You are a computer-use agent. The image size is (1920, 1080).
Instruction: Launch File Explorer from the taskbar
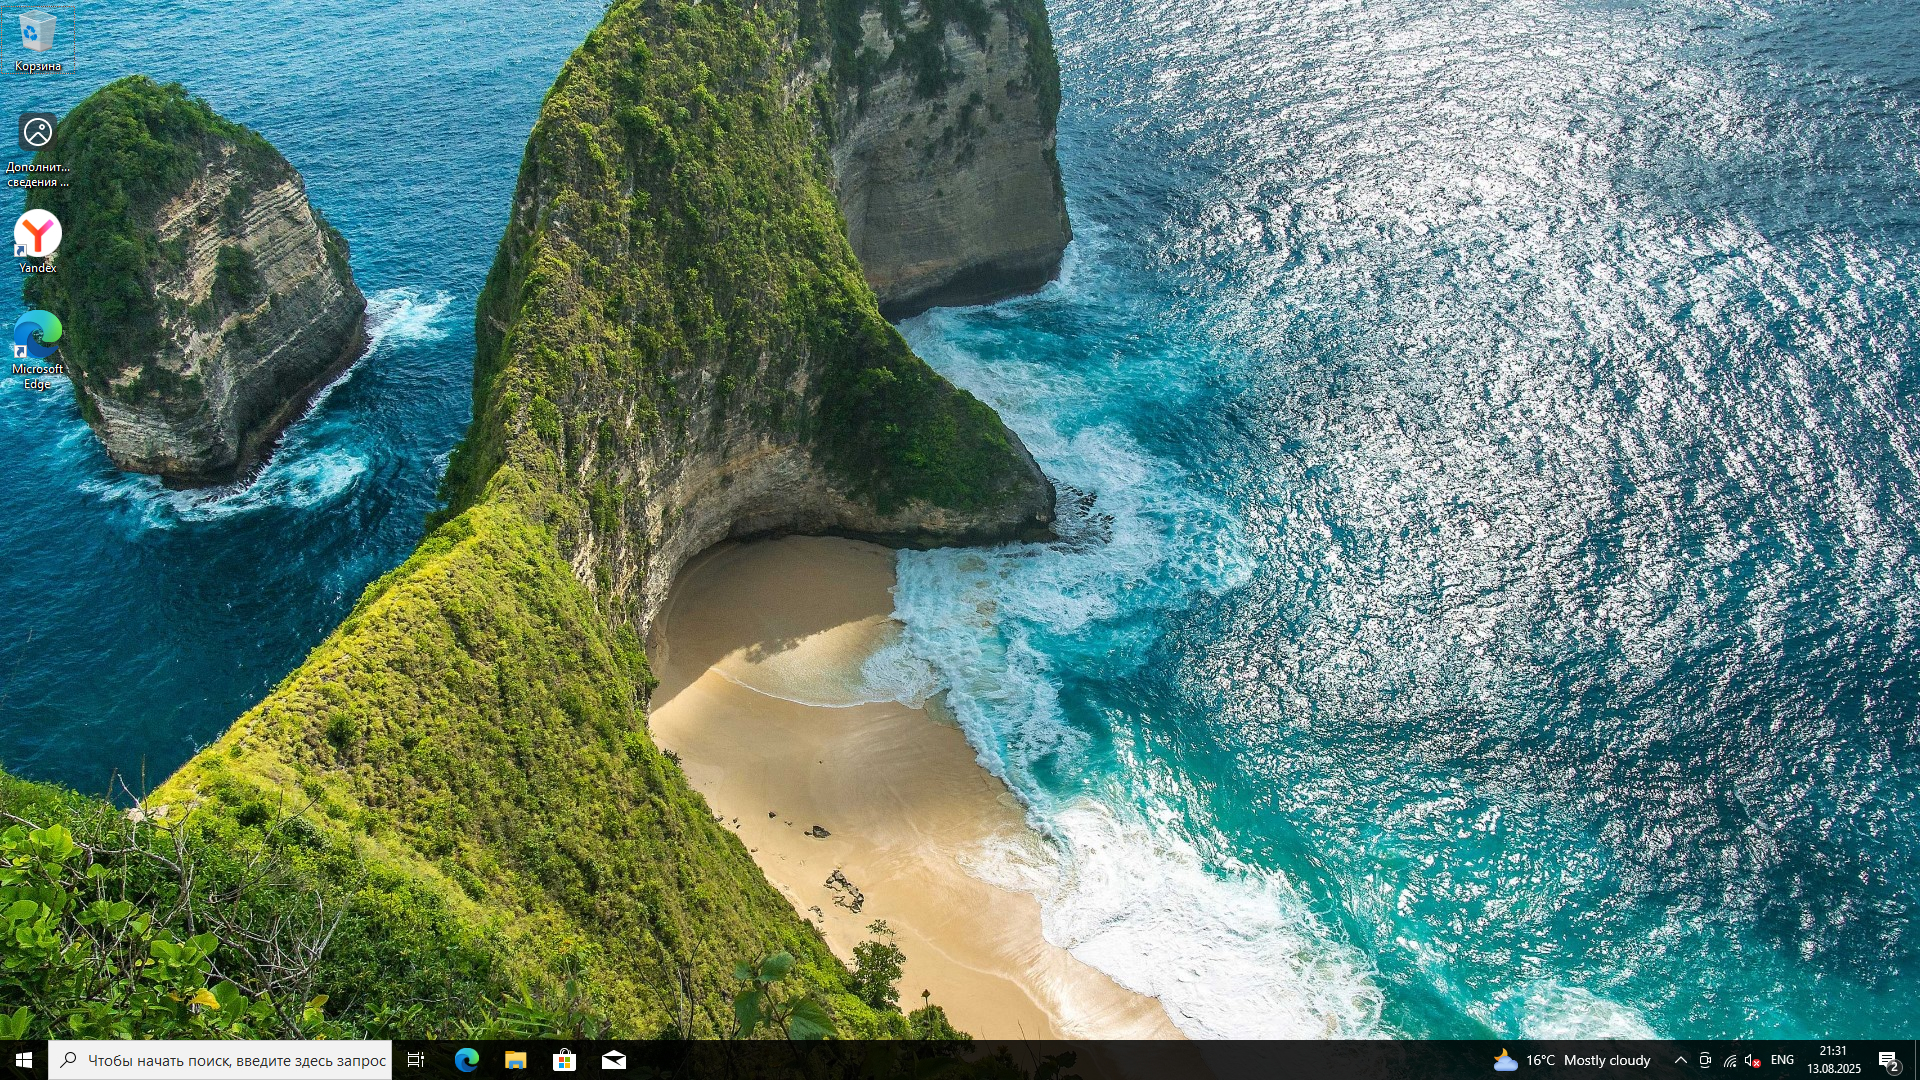[516, 1062]
